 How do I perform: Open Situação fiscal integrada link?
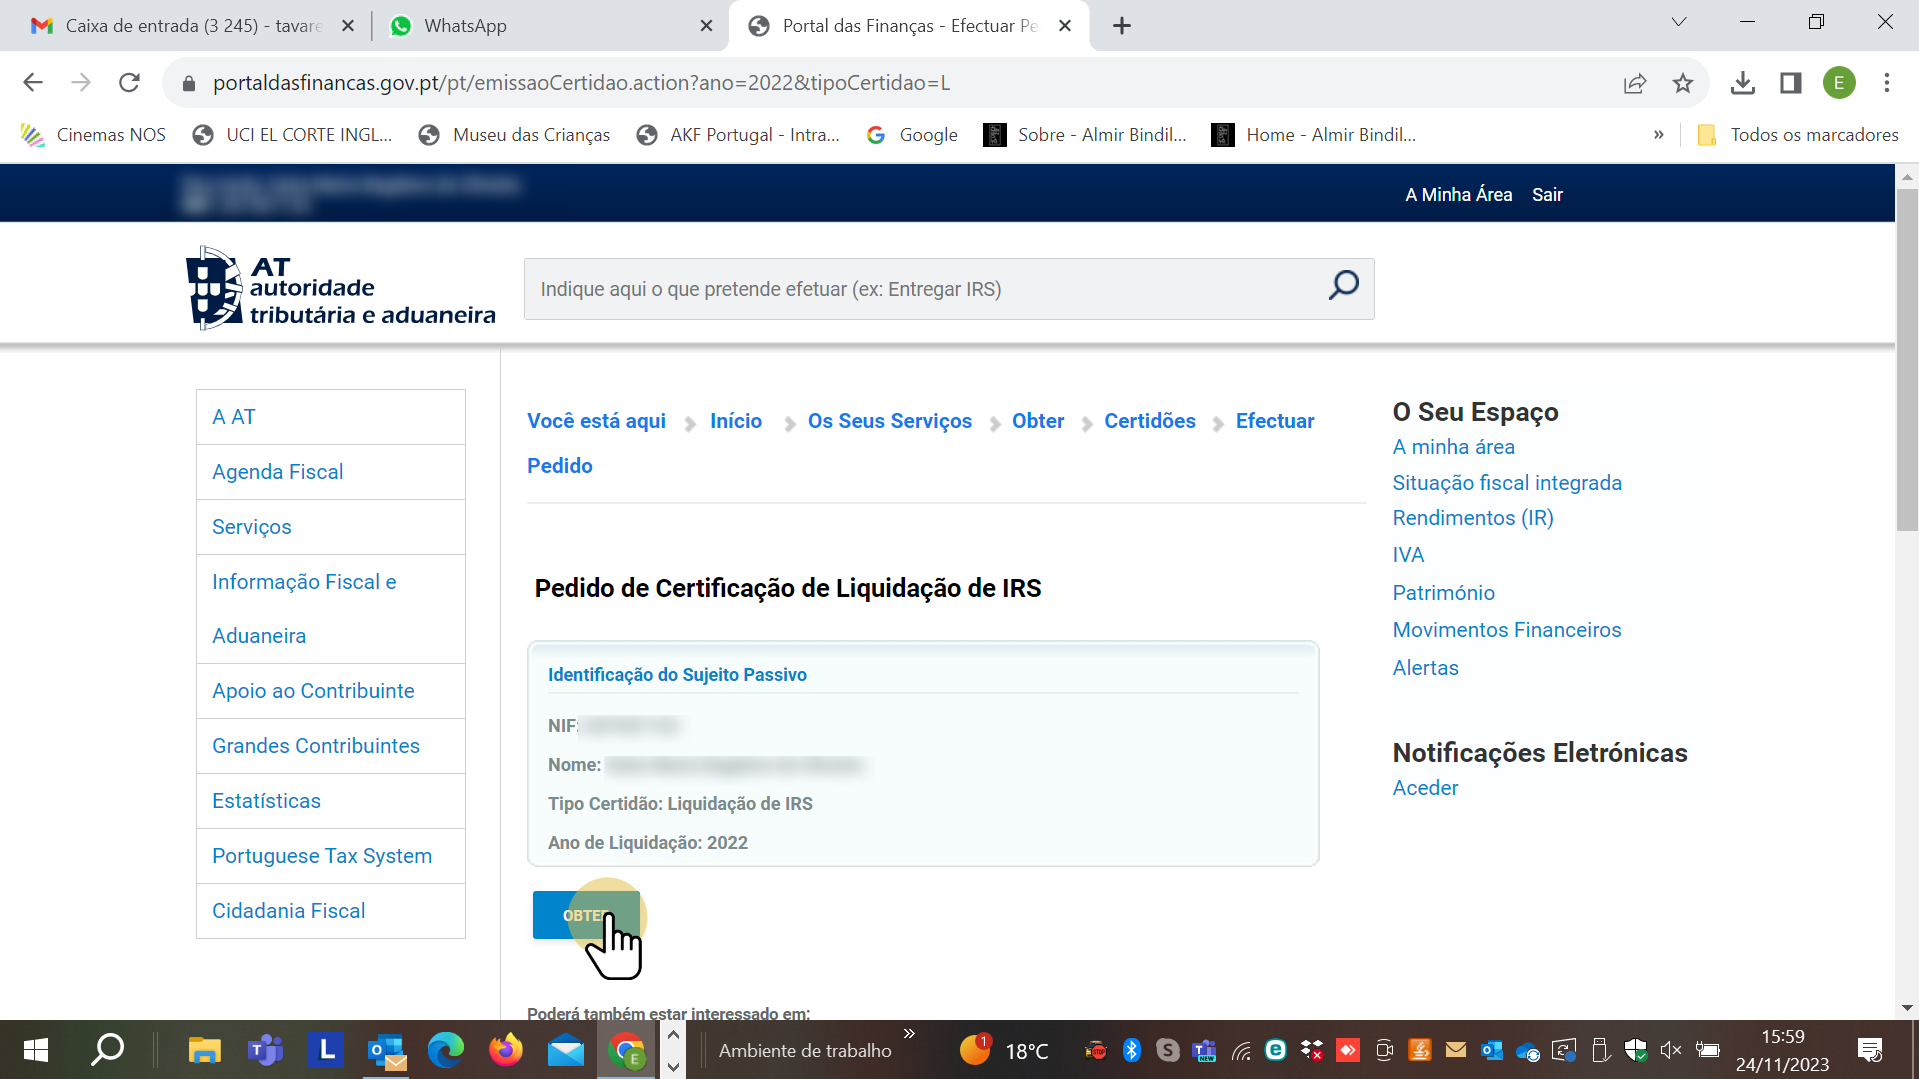[1507, 483]
